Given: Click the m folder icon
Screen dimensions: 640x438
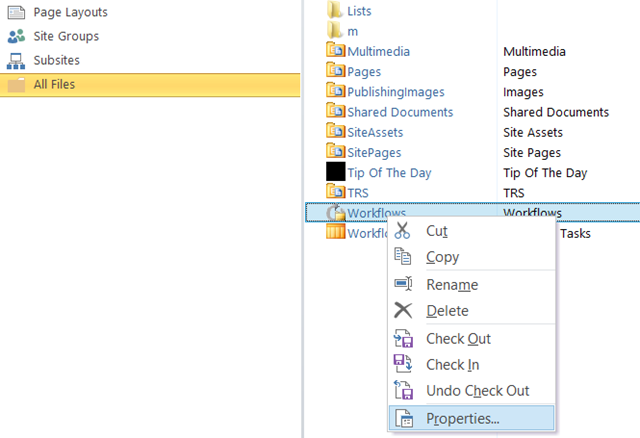Looking at the screenshot, I should point(335,30).
